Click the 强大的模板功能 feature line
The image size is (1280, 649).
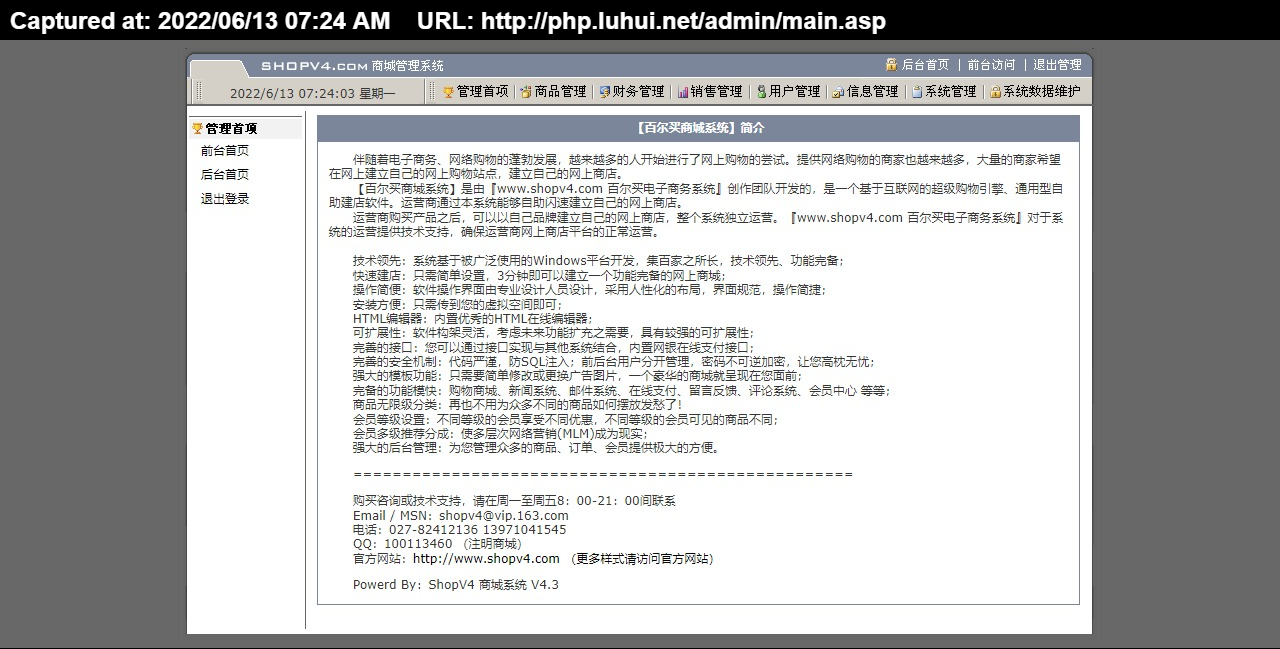coord(577,376)
